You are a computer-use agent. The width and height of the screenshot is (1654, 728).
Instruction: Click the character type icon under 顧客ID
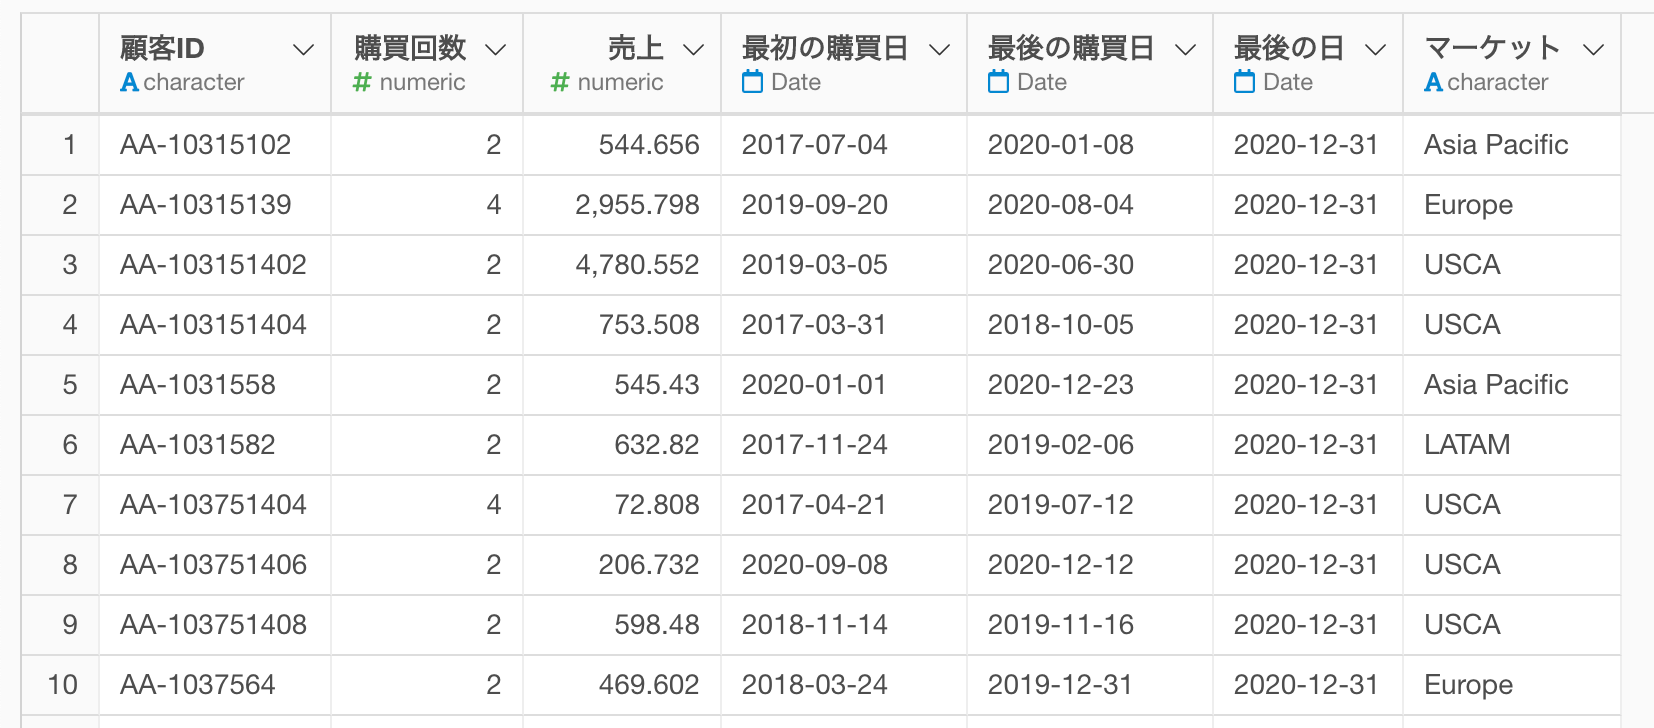pyautogui.click(x=129, y=83)
